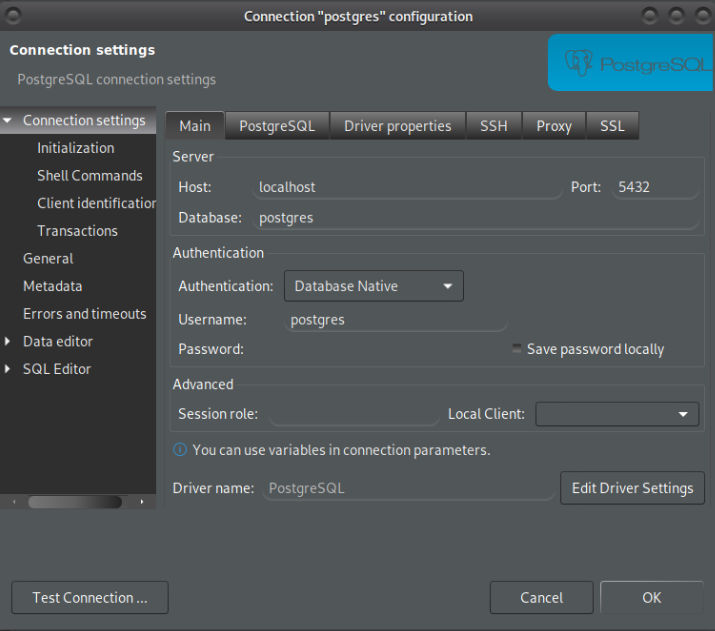Focus the Port input field

click(655, 187)
